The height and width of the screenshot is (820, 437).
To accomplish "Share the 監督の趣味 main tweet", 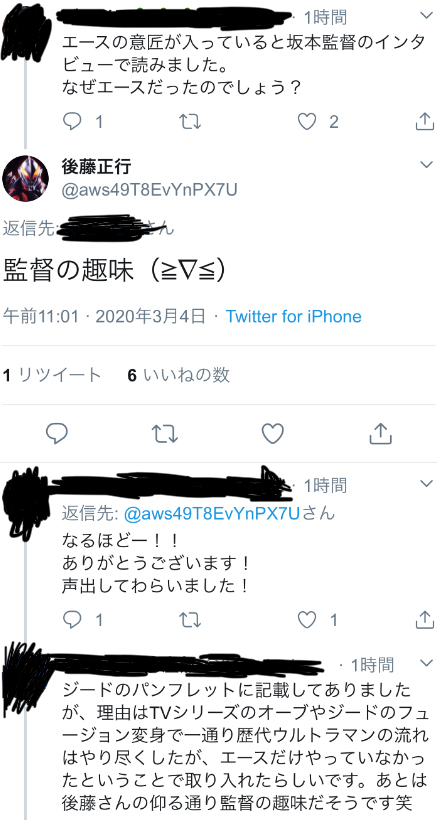I will [x=381, y=434].
